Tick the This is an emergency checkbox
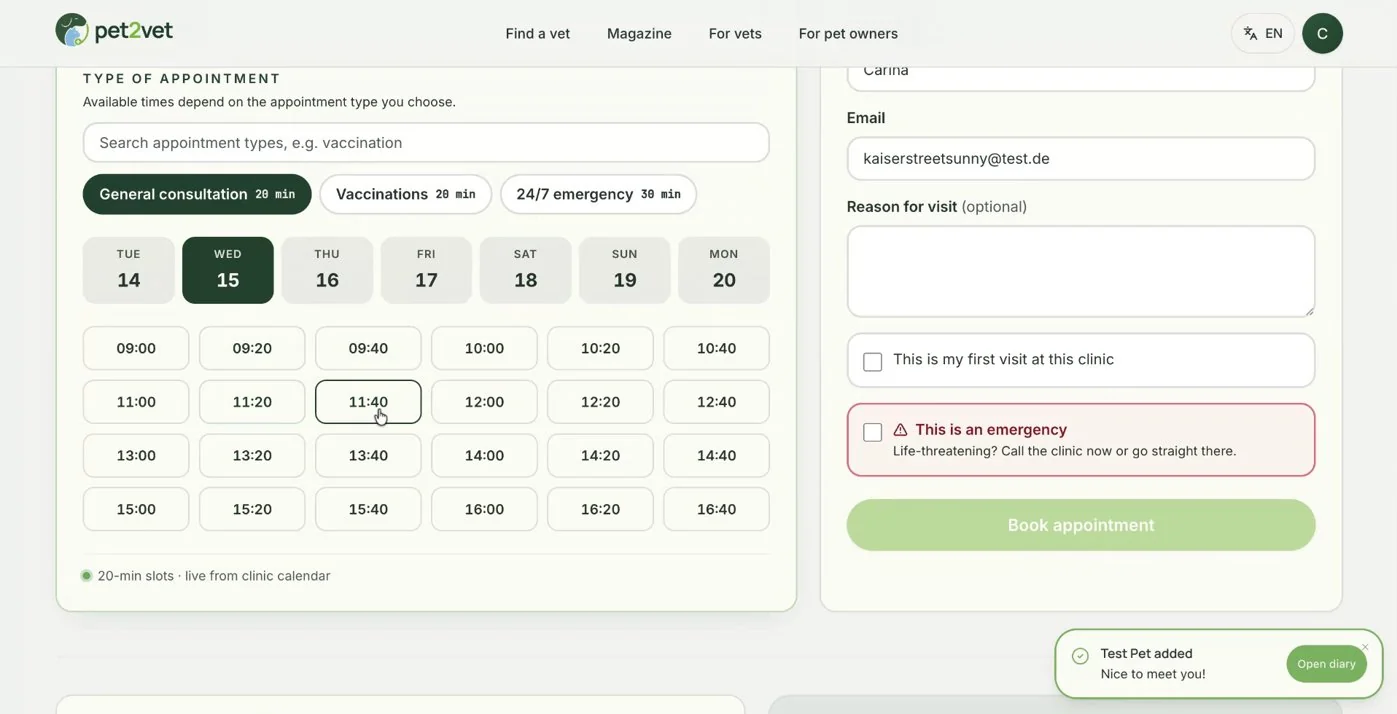The image size is (1397, 714). pos(873,432)
